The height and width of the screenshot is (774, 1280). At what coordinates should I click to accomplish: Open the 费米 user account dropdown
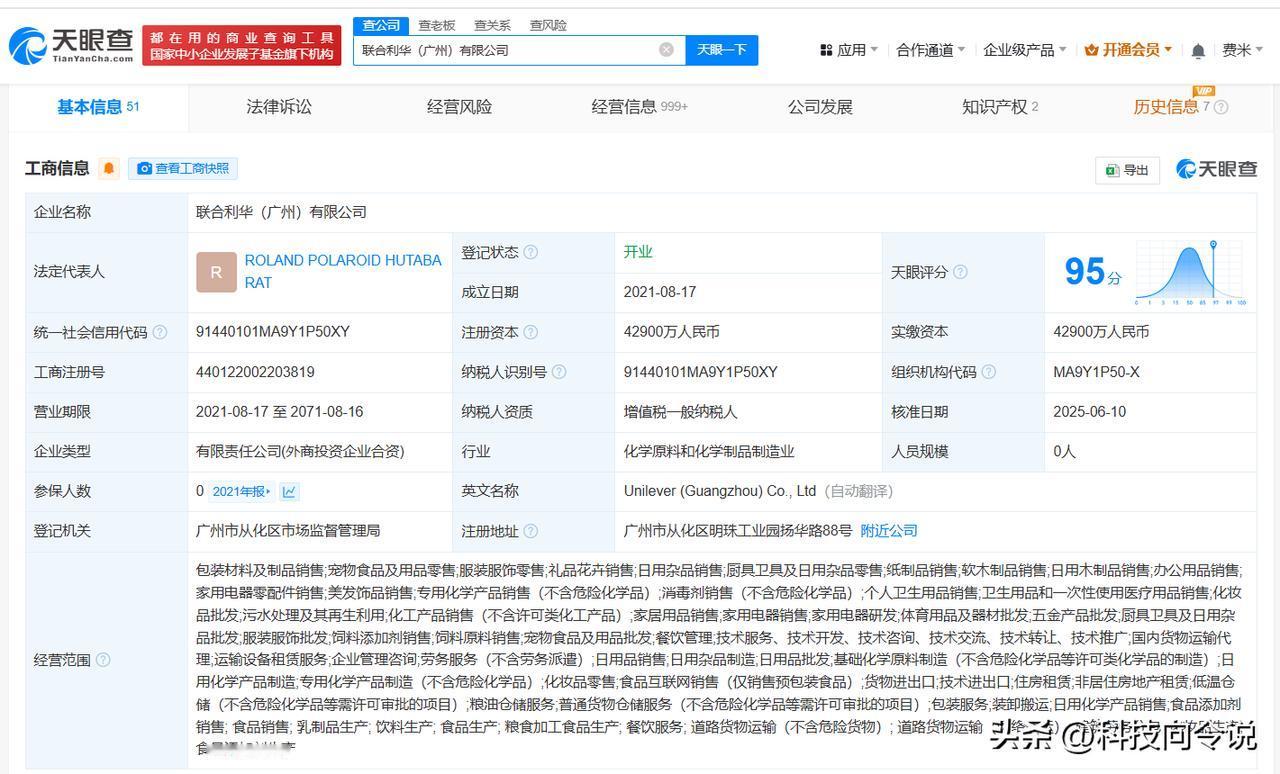[x=1243, y=50]
